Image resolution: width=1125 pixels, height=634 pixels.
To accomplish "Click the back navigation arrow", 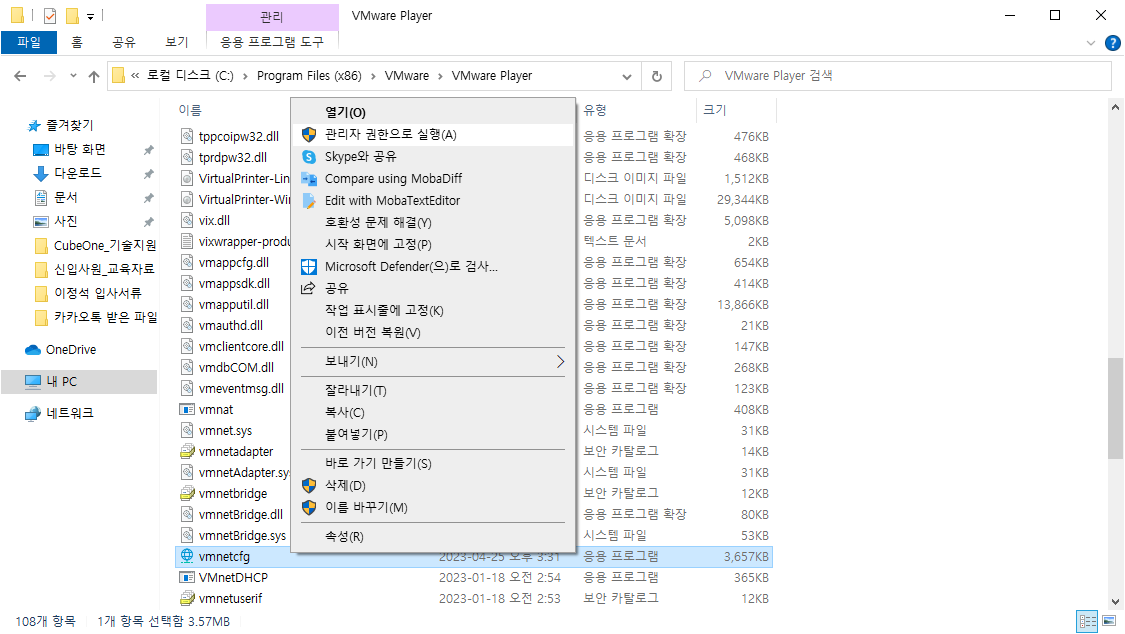I will coord(20,76).
